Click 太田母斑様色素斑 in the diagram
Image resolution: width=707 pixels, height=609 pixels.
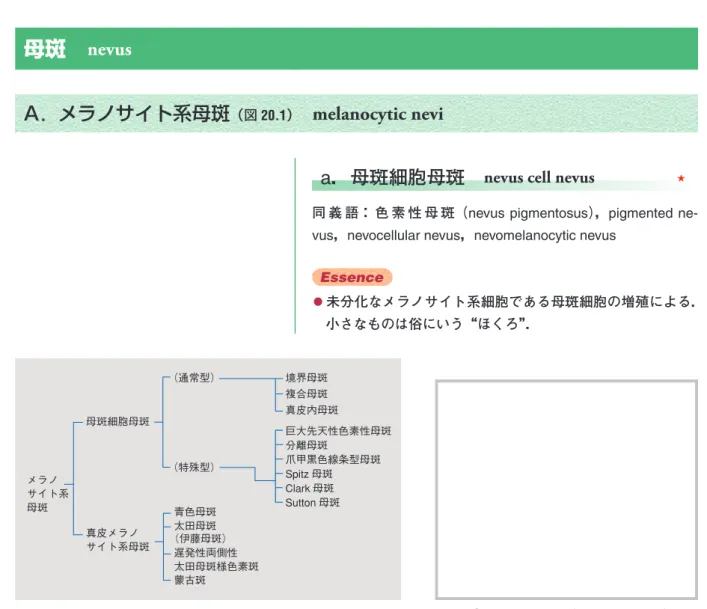pyautogui.click(x=216, y=567)
